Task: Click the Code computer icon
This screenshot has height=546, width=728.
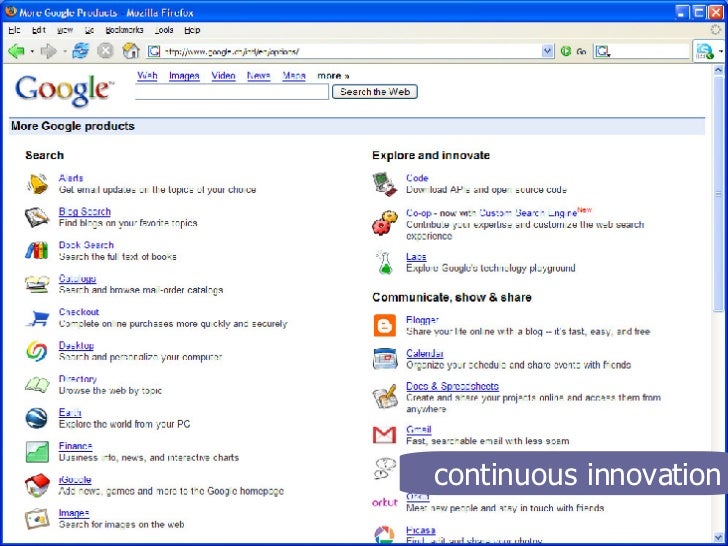Action: [385, 184]
